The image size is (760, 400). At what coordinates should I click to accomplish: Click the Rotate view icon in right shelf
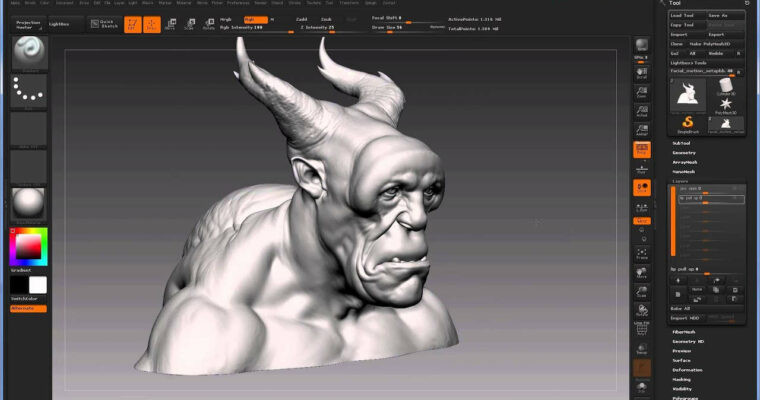coord(642,311)
